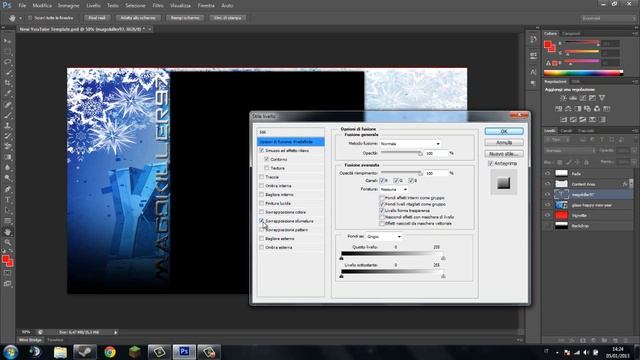Open the Filtro menu
Image resolution: width=640 pixels, height=360 pixels.
click(x=158, y=6)
